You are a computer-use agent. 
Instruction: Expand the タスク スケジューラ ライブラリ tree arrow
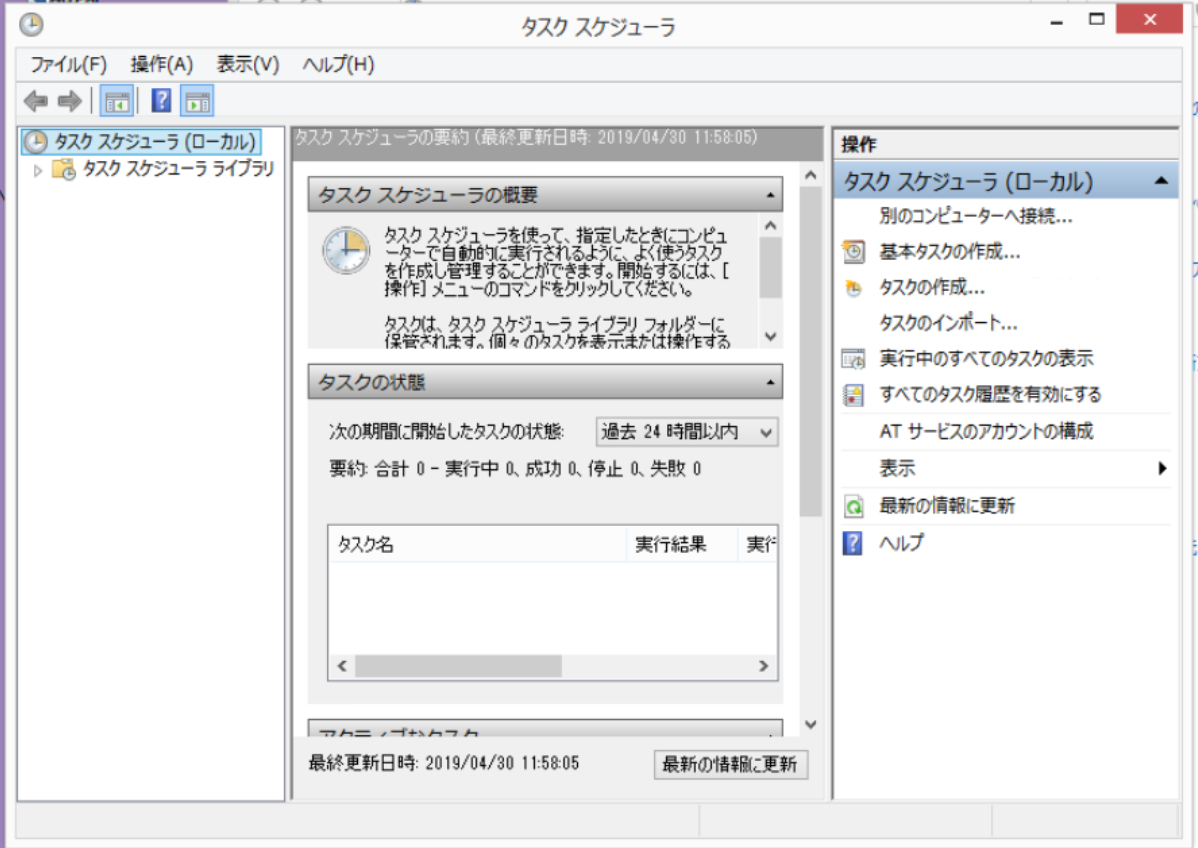point(37,170)
